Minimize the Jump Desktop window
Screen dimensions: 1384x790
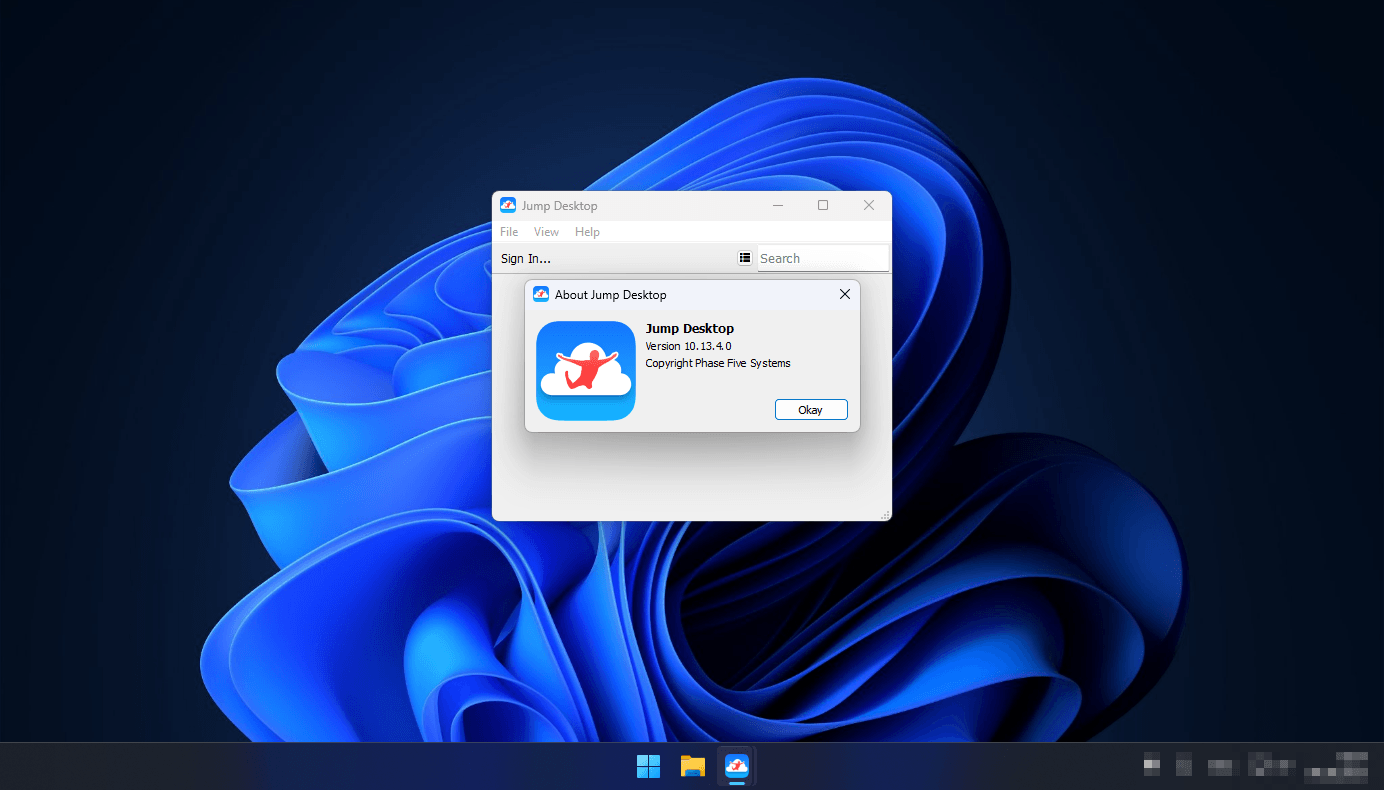pyautogui.click(x=778, y=205)
